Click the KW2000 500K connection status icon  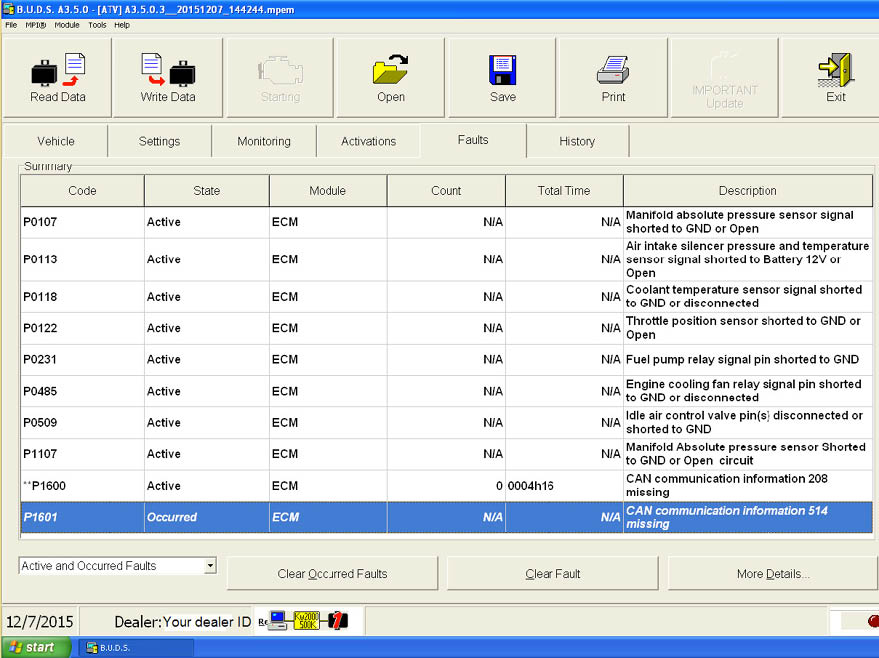coord(305,621)
